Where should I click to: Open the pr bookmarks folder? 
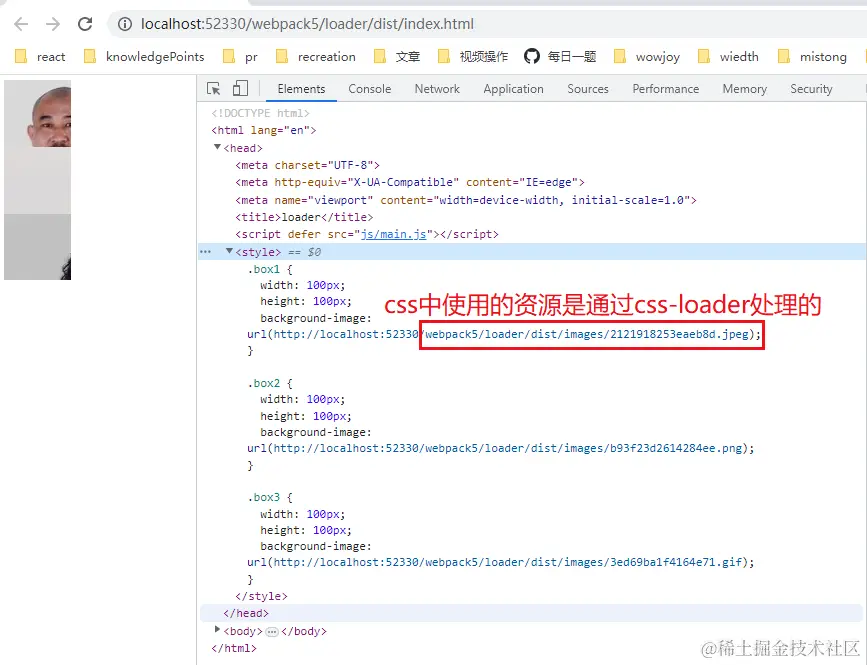[x=241, y=56]
